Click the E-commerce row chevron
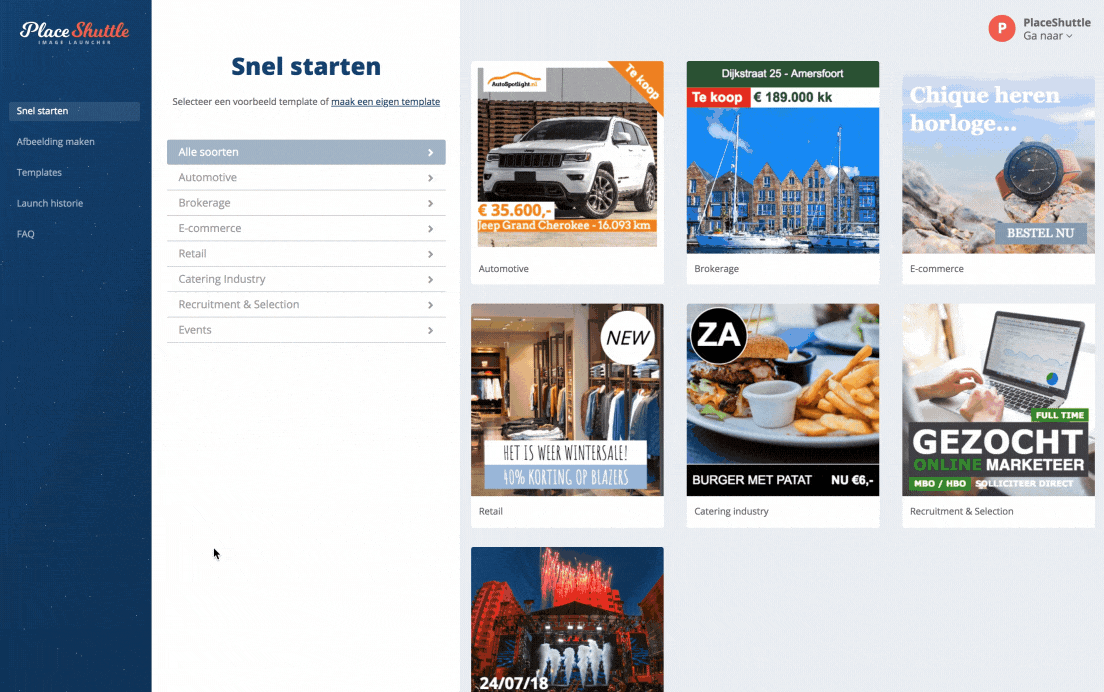The height and width of the screenshot is (692, 1104). click(430, 229)
